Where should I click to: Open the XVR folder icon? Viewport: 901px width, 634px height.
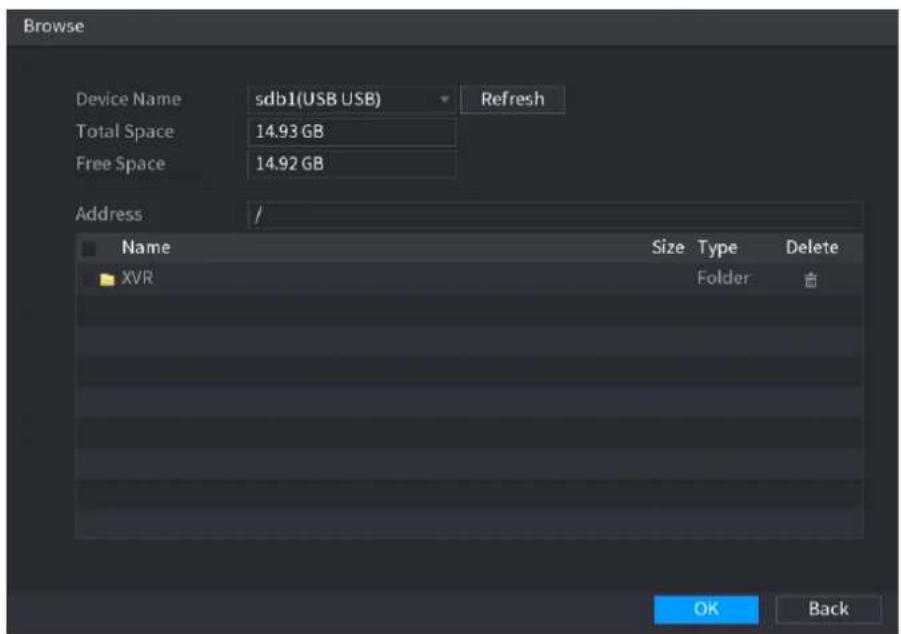(x=107, y=279)
